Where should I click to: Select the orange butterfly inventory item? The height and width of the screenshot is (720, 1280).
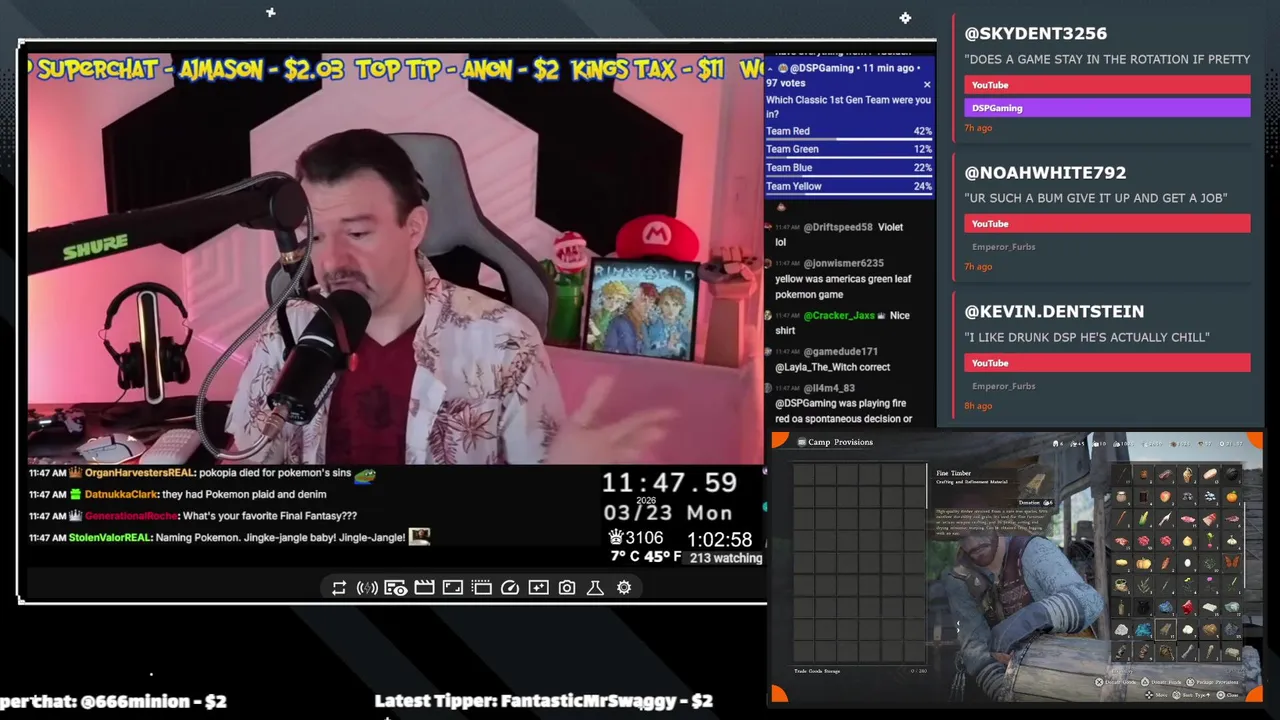(x=1232, y=563)
